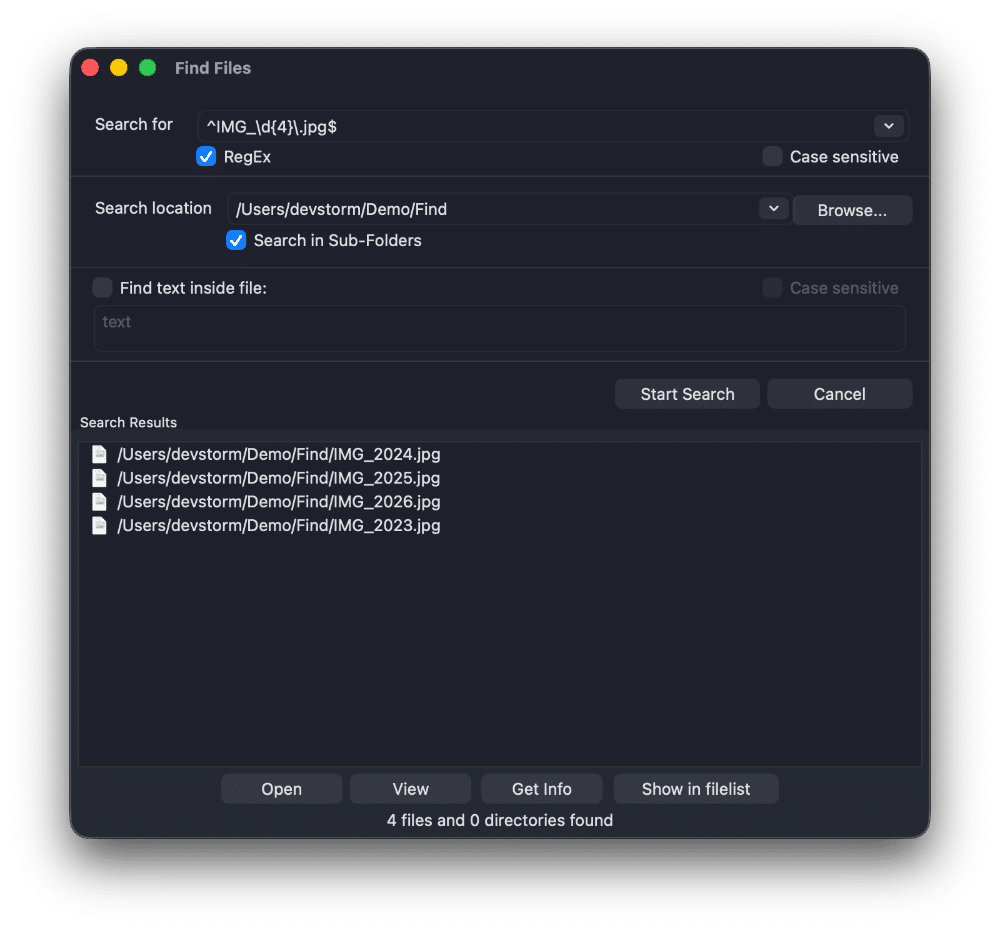This screenshot has width=1000, height=931.
Task: Select the IMG_2023.jpg search result
Action: (x=278, y=525)
